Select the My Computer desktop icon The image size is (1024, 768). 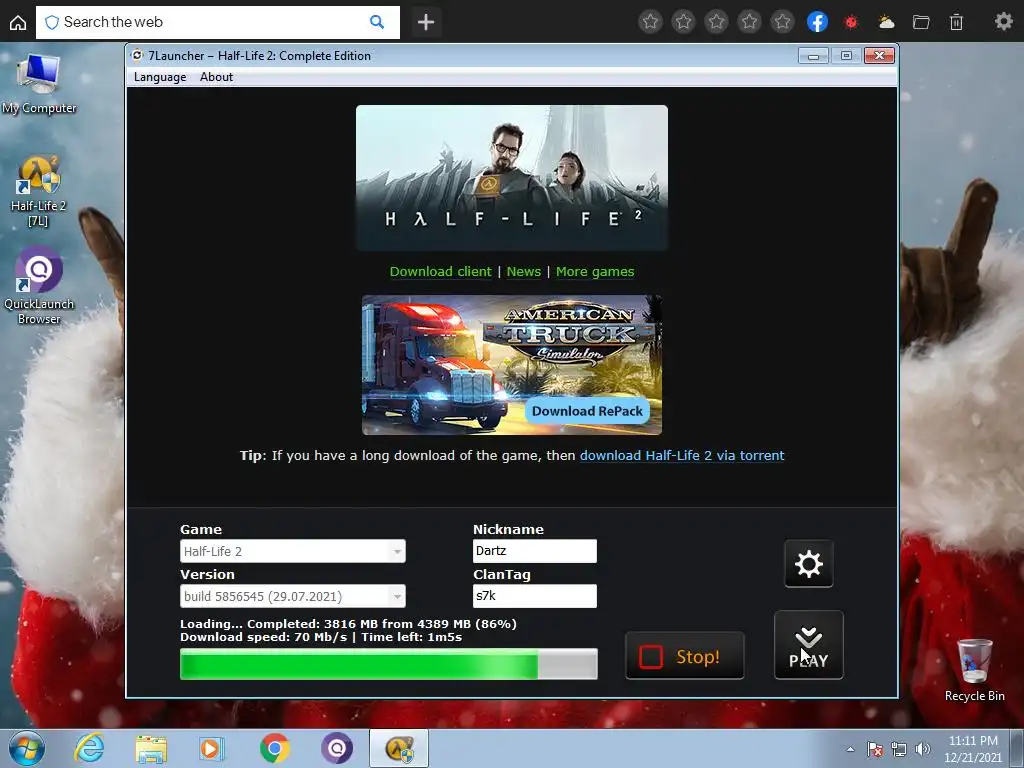point(39,85)
